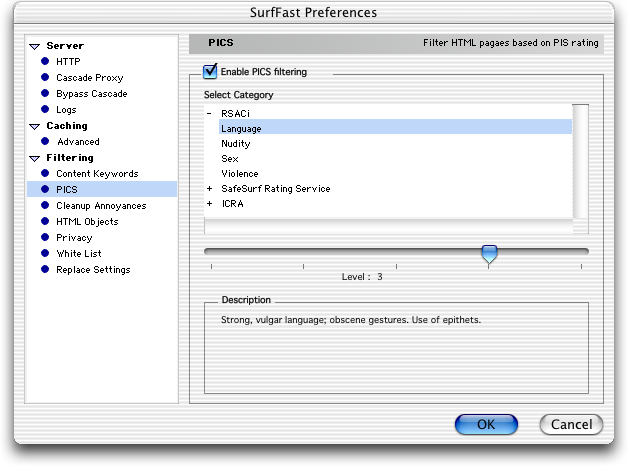Select Violence in the category list
628x467 pixels.
[x=240, y=174]
